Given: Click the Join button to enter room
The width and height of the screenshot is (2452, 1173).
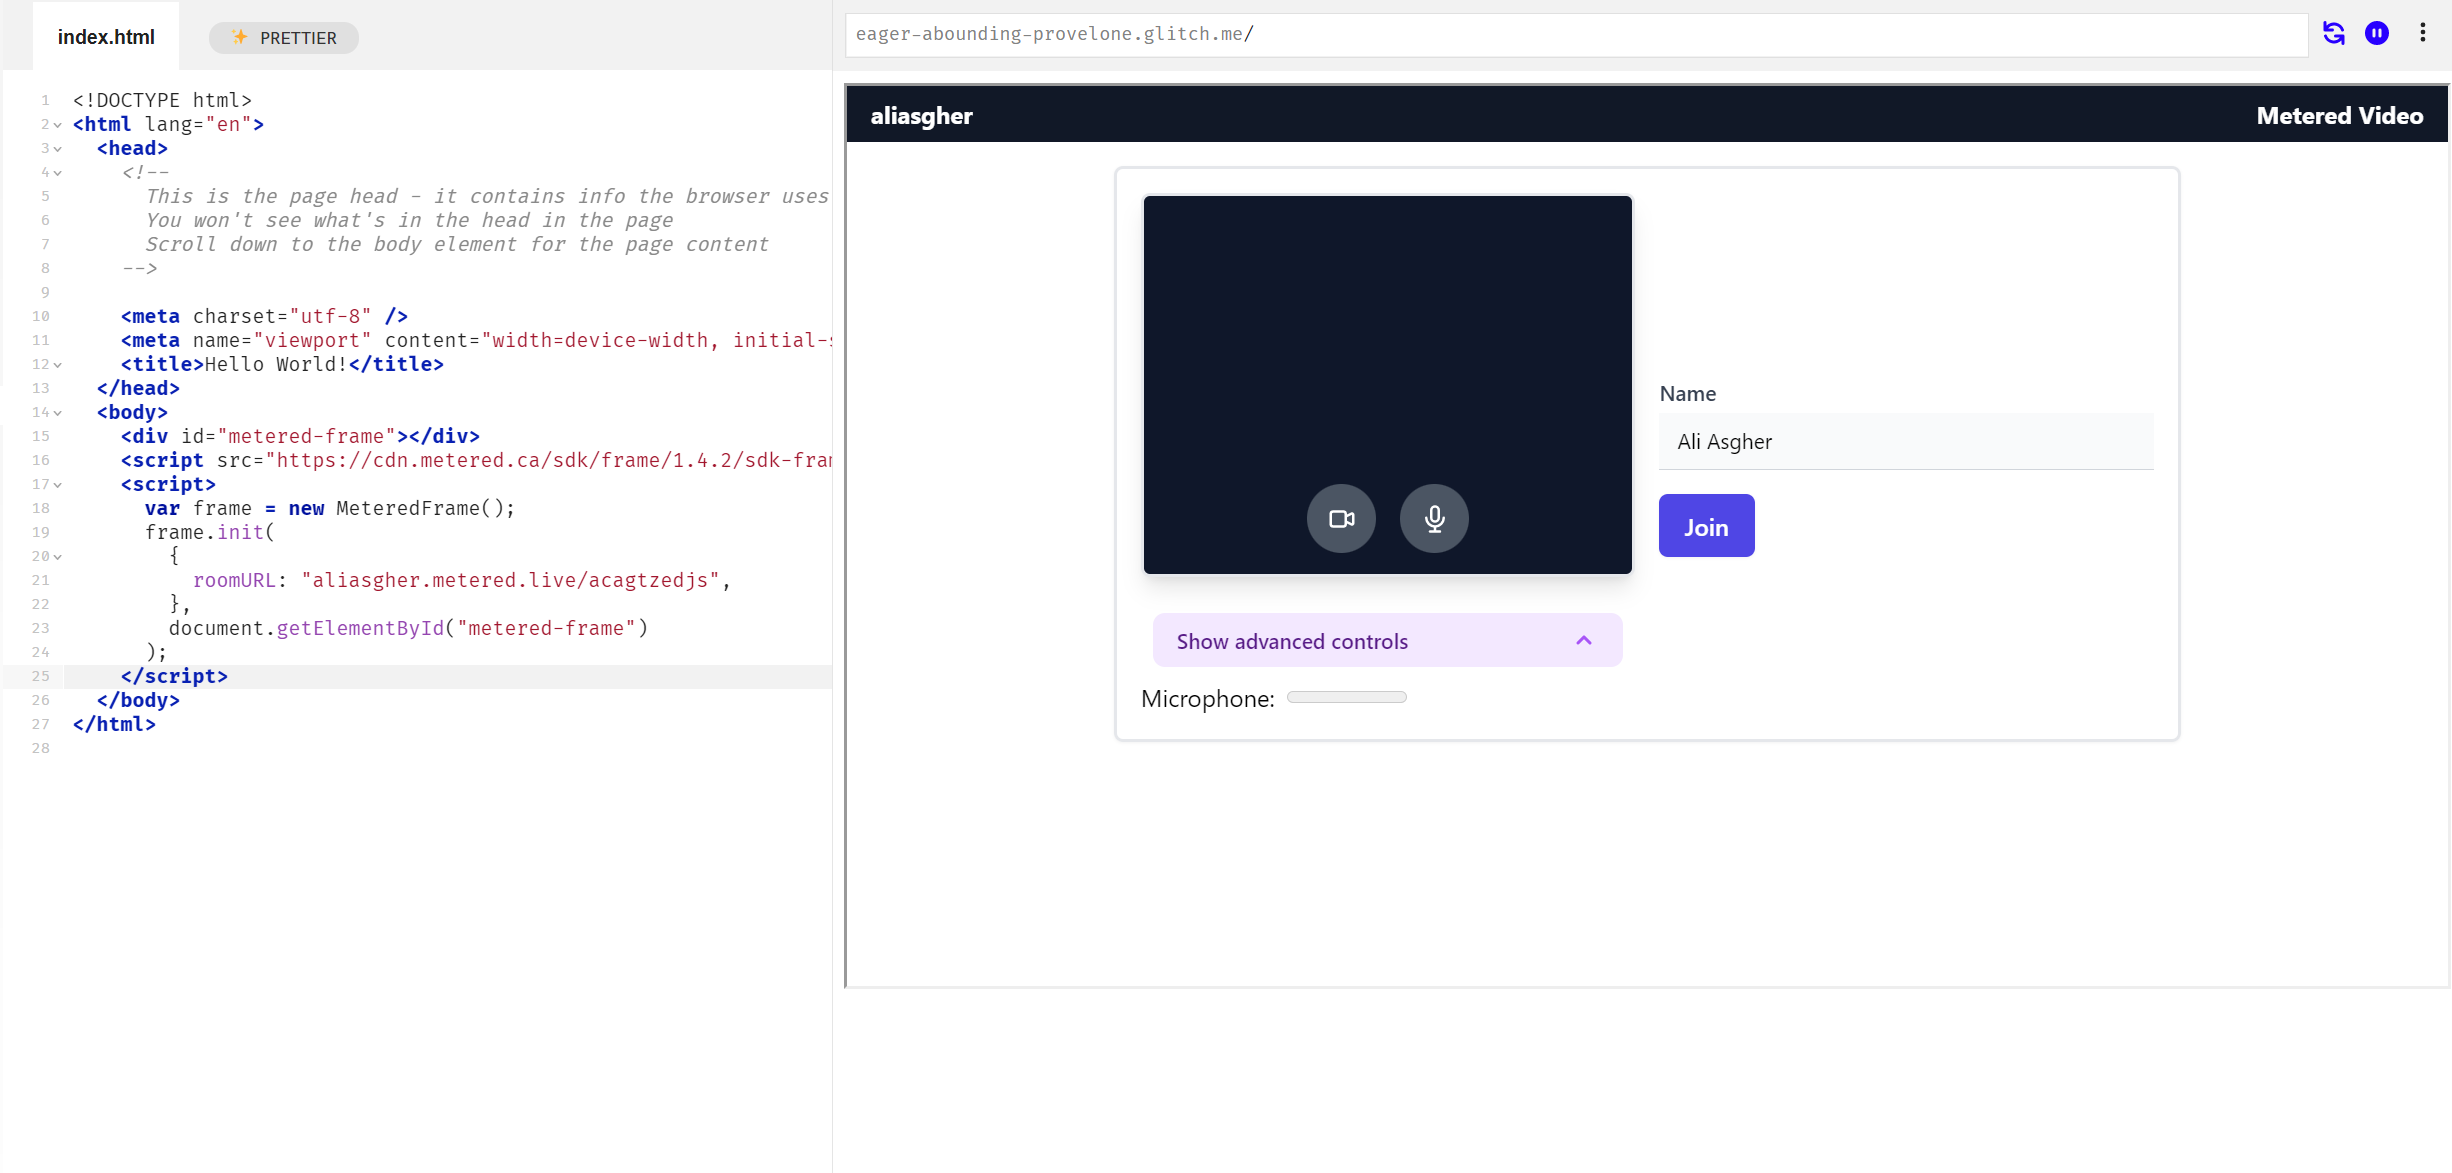Looking at the screenshot, I should [1706, 526].
